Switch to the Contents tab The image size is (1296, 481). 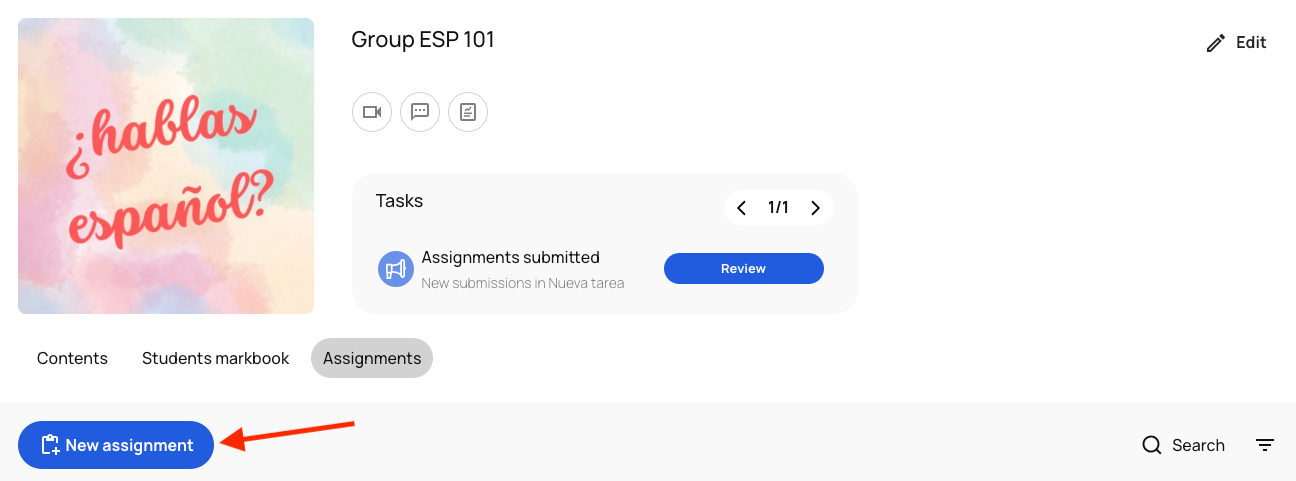72,358
